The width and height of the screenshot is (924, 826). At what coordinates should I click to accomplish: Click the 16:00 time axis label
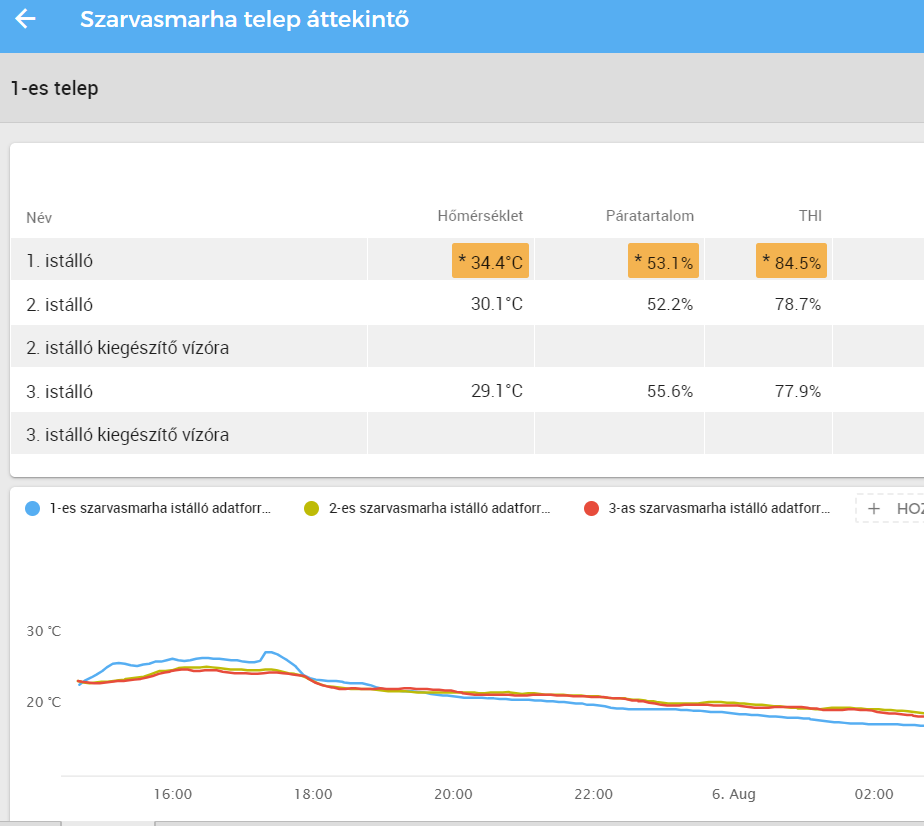pos(173,794)
